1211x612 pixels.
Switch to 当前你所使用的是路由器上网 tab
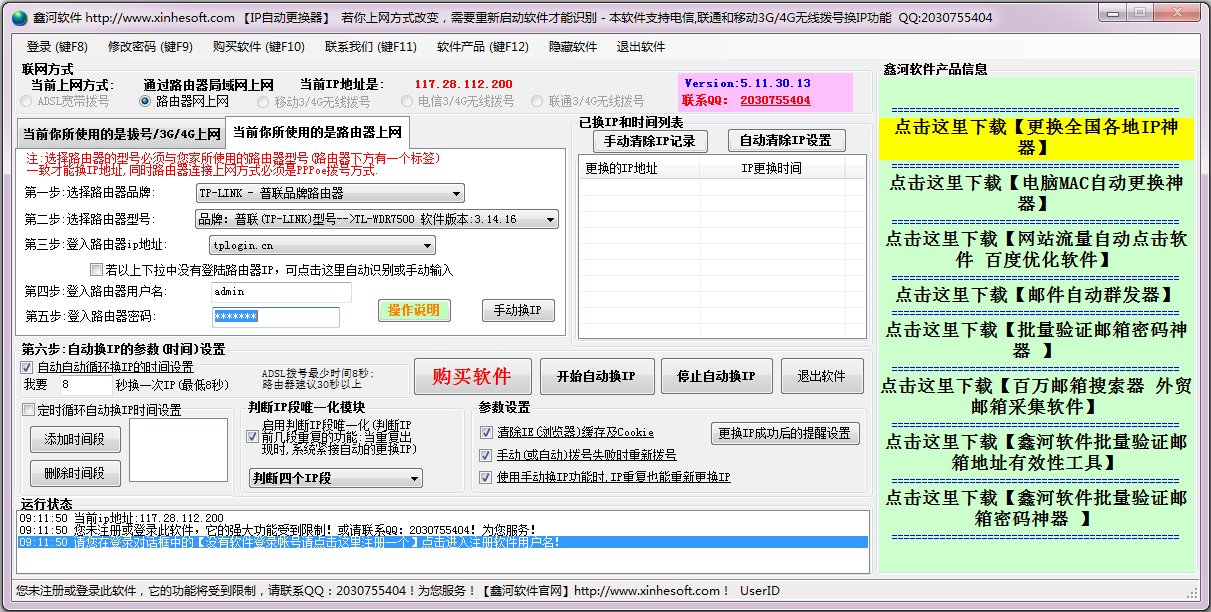tap(317, 131)
